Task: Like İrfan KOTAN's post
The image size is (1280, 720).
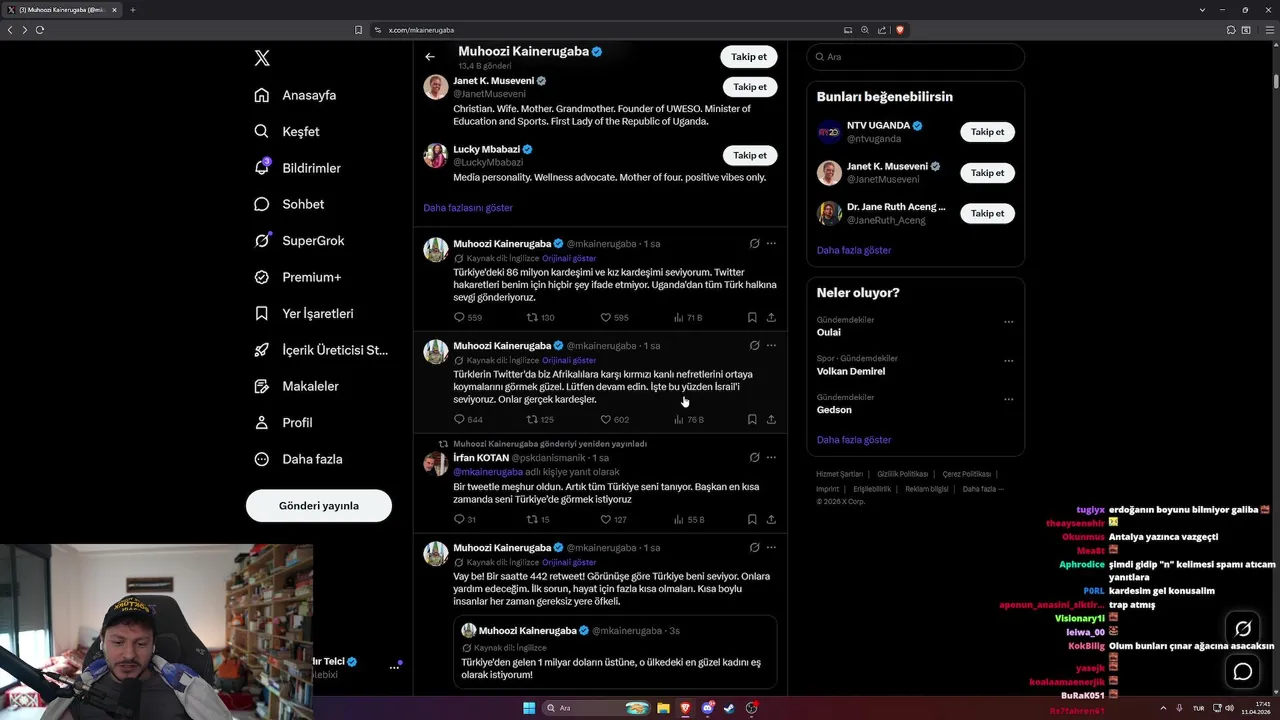Action: coord(605,520)
